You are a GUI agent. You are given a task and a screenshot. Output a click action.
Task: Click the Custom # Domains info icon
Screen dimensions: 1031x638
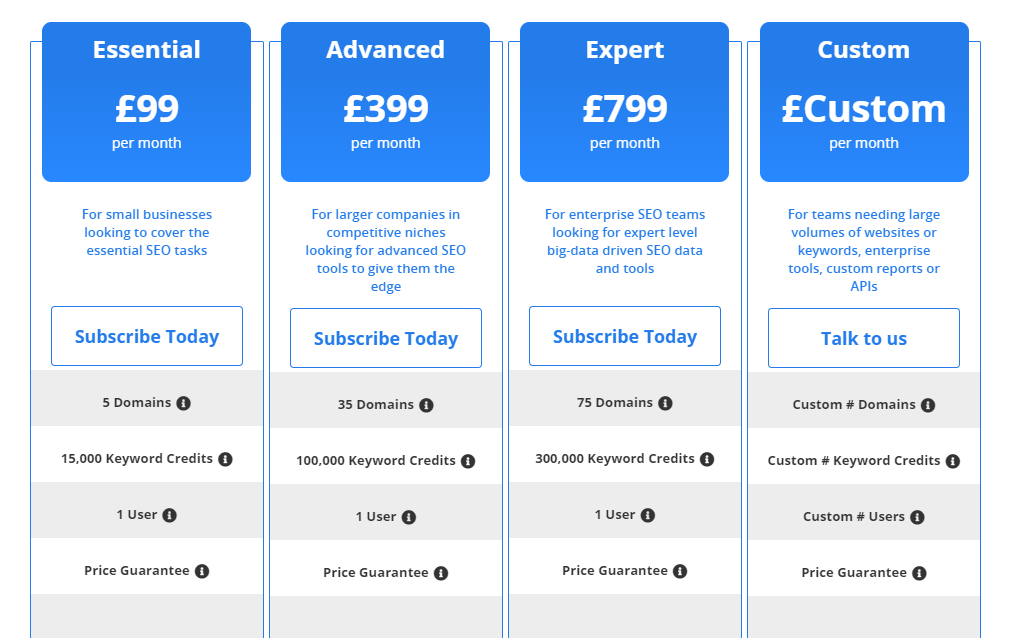(x=927, y=404)
